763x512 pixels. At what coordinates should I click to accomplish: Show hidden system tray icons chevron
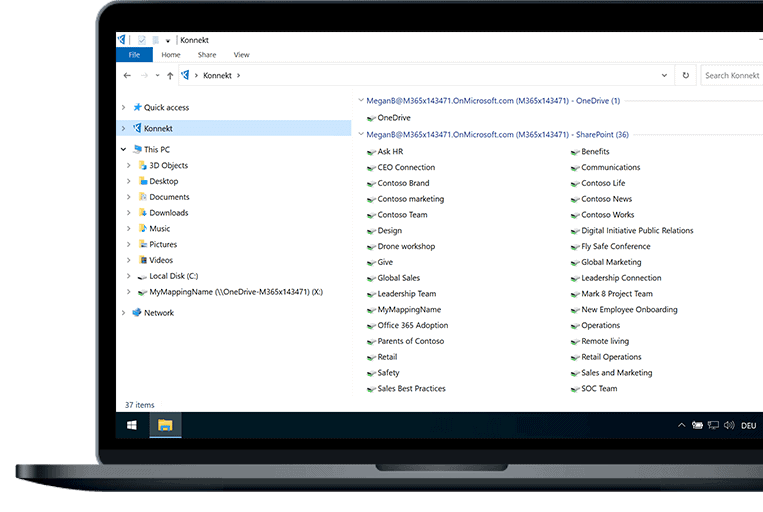pyautogui.click(x=682, y=425)
